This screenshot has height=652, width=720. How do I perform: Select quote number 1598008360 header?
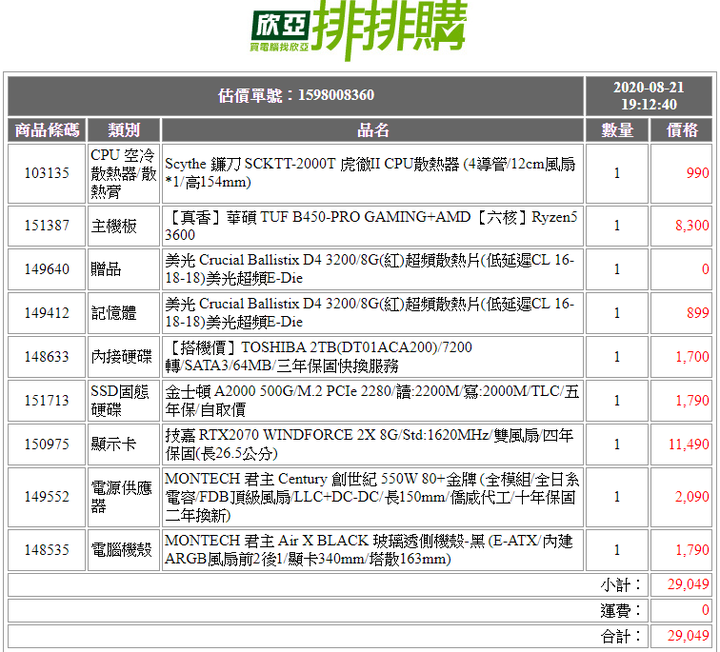[296, 96]
